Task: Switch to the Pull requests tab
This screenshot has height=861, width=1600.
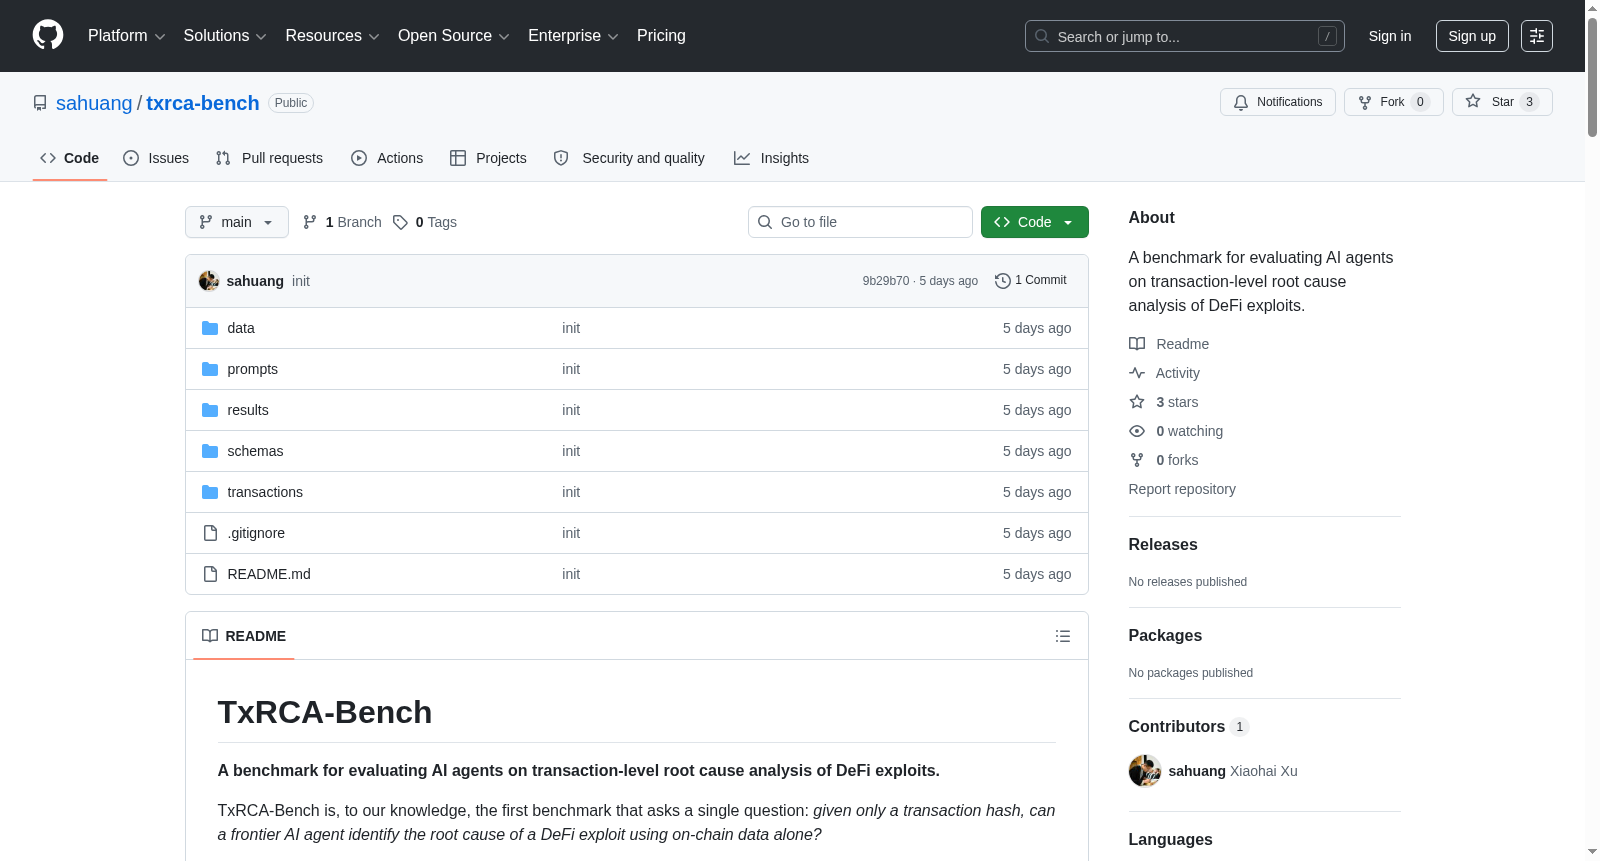Action: [269, 158]
